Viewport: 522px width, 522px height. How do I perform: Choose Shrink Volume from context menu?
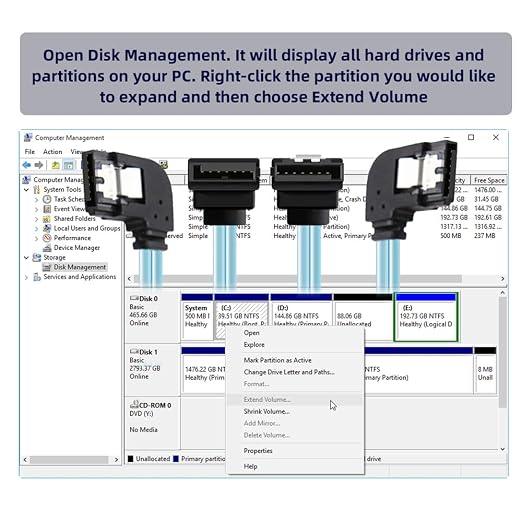click(x=267, y=412)
